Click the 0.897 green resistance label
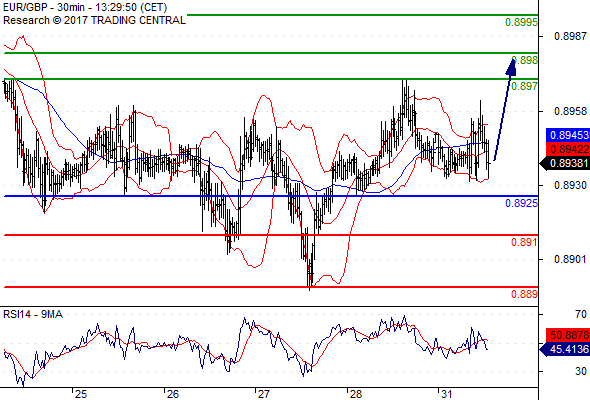This screenshot has width=590, height=400. click(x=525, y=86)
